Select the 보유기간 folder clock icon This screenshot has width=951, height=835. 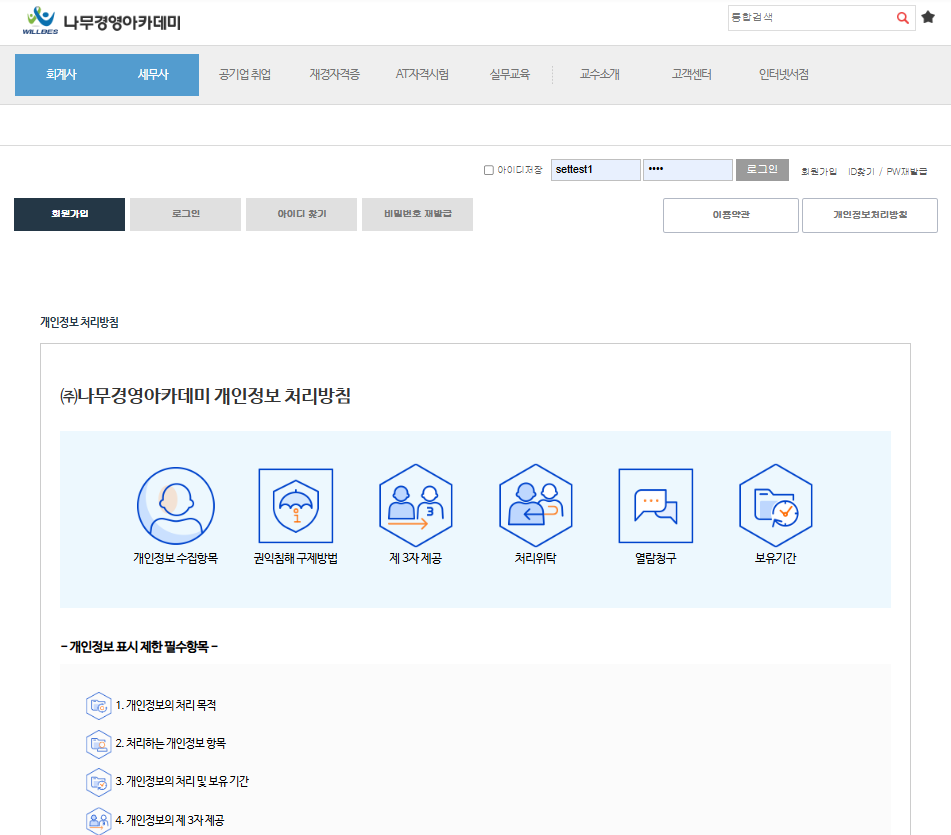tap(775, 506)
